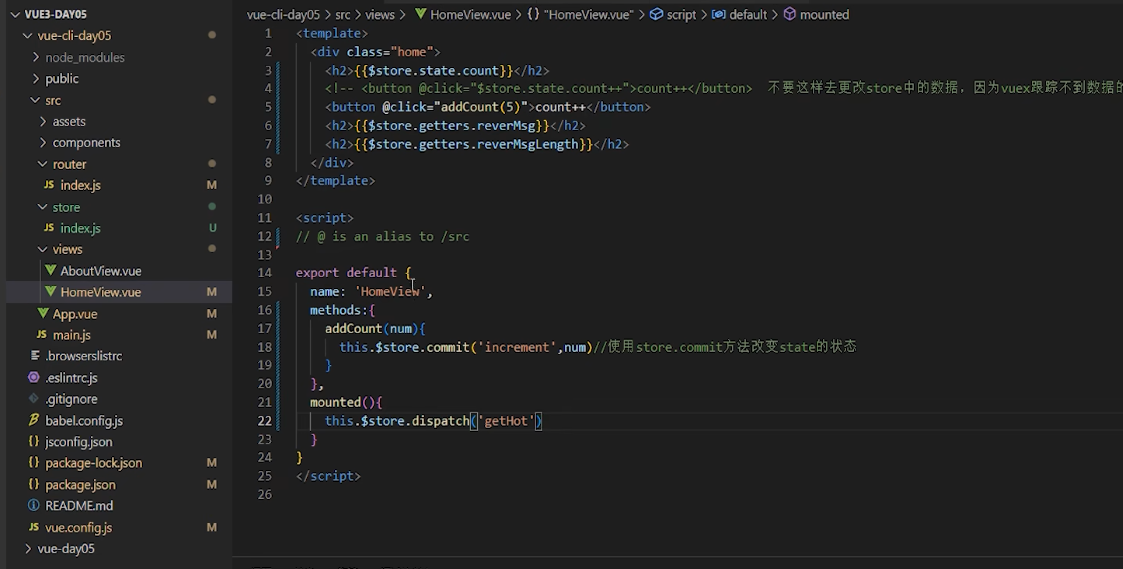Click Vue icon of App.vue
This screenshot has width=1123, height=569.
pyautogui.click(x=43, y=313)
